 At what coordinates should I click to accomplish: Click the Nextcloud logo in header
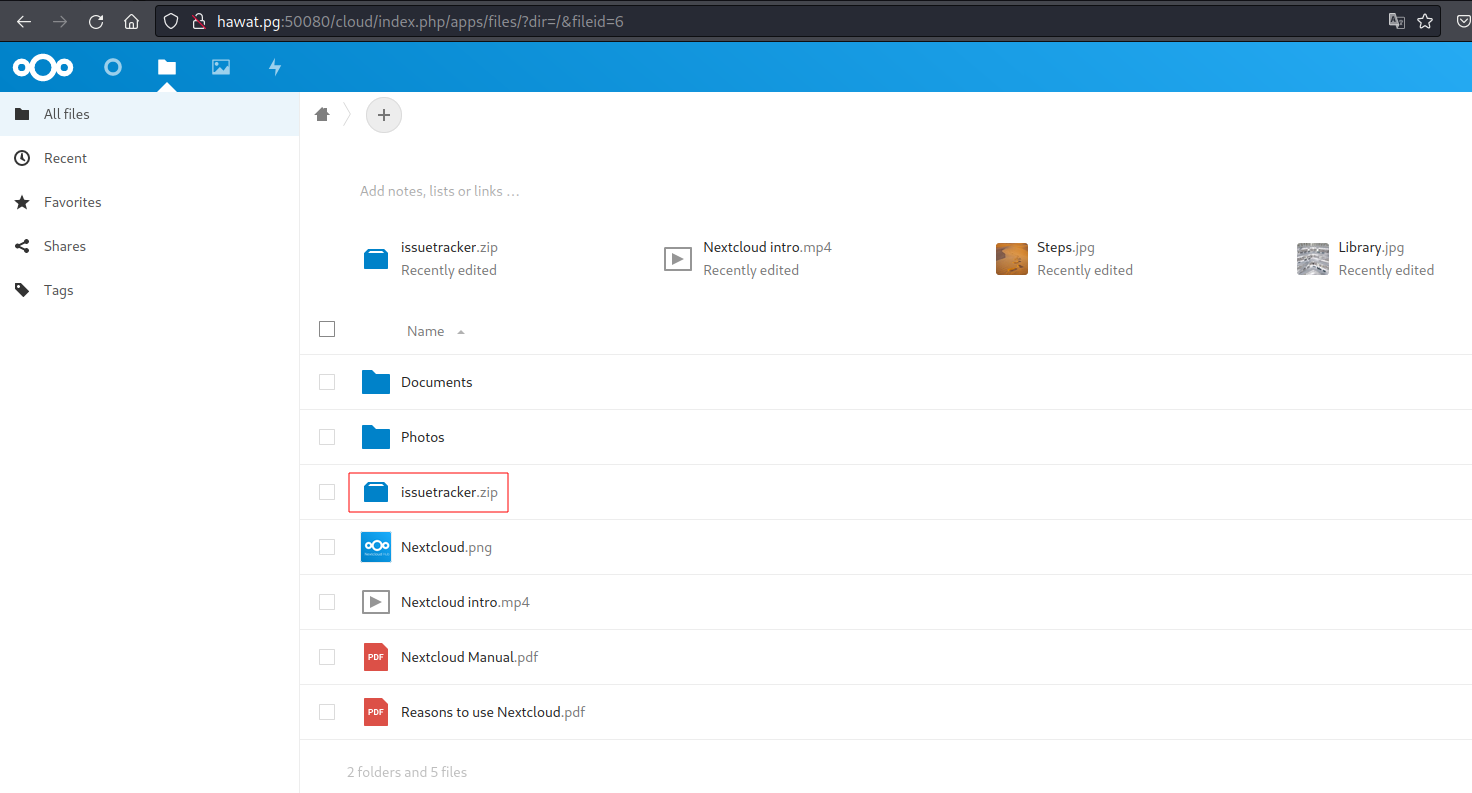point(43,67)
